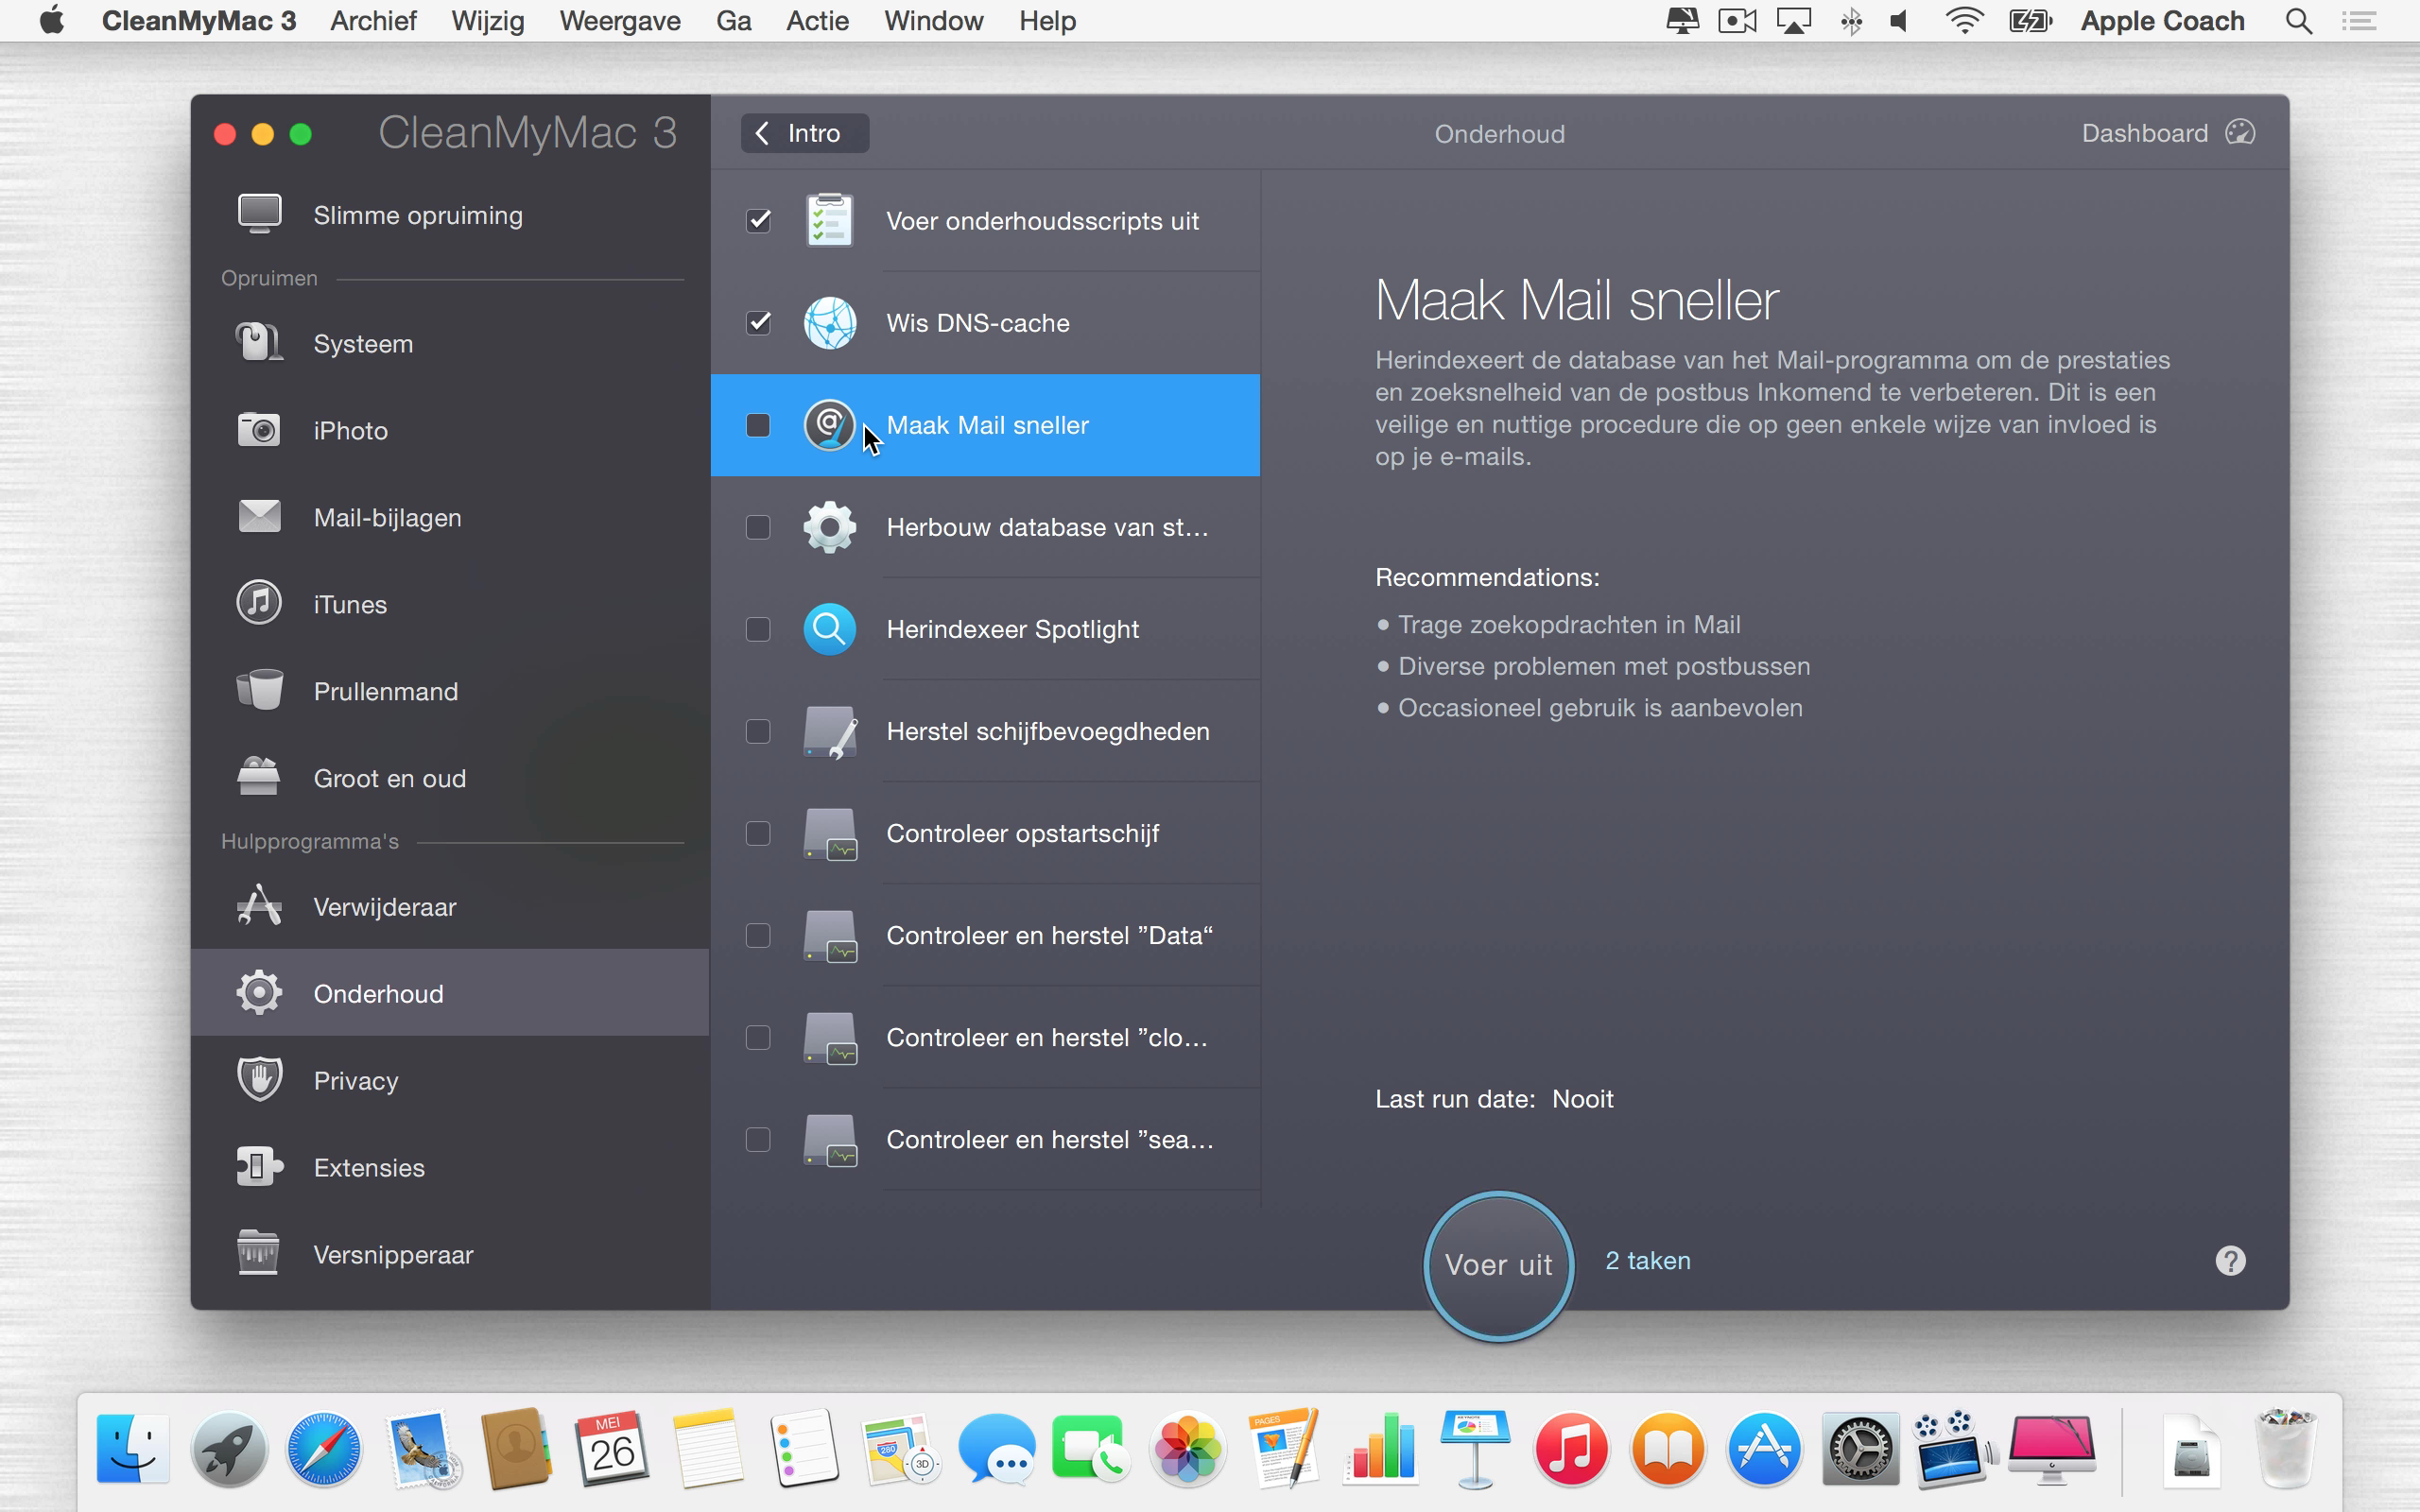Uncheck Voer onderhoudsscripts uit checkbox
The height and width of the screenshot is (1512, 2420).
[x=759, y=220]
